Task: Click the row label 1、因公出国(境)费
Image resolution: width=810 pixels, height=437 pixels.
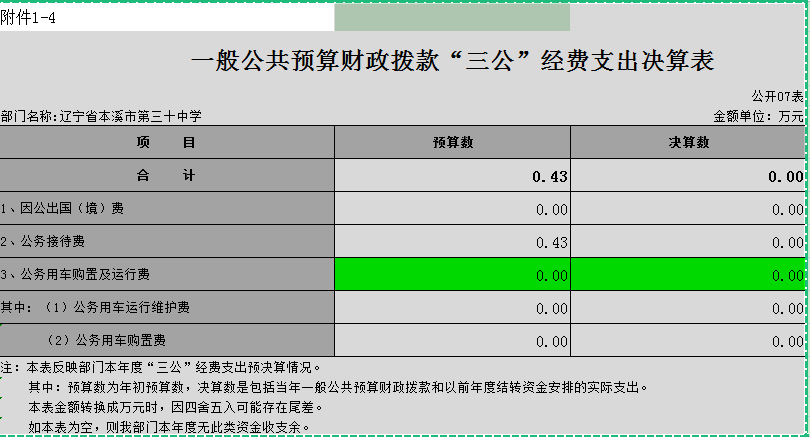Action: (167, 208)
